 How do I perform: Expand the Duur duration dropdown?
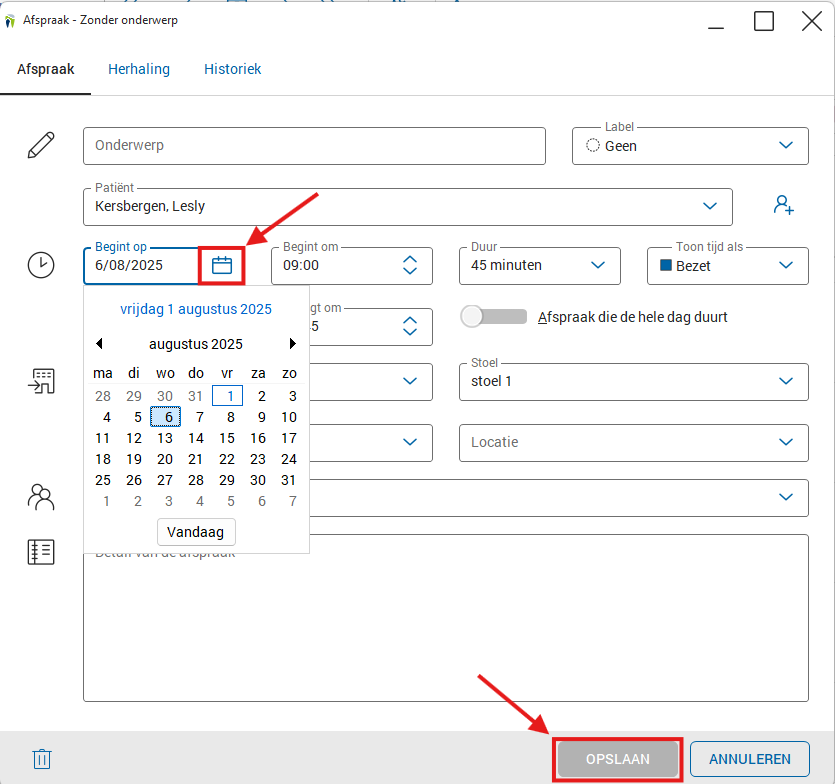[598, 266]
